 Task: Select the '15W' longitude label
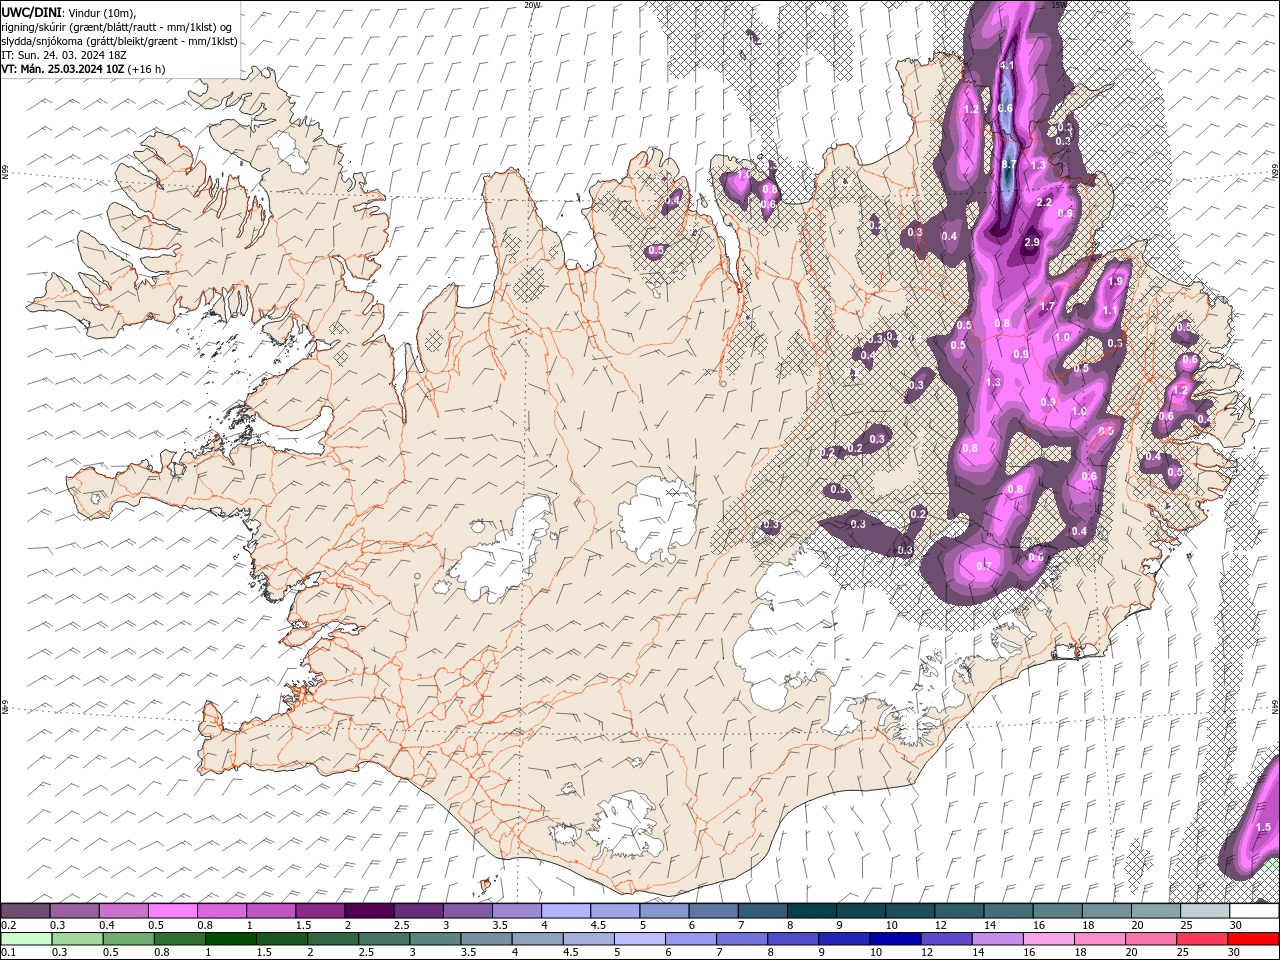coord(1059,5)
